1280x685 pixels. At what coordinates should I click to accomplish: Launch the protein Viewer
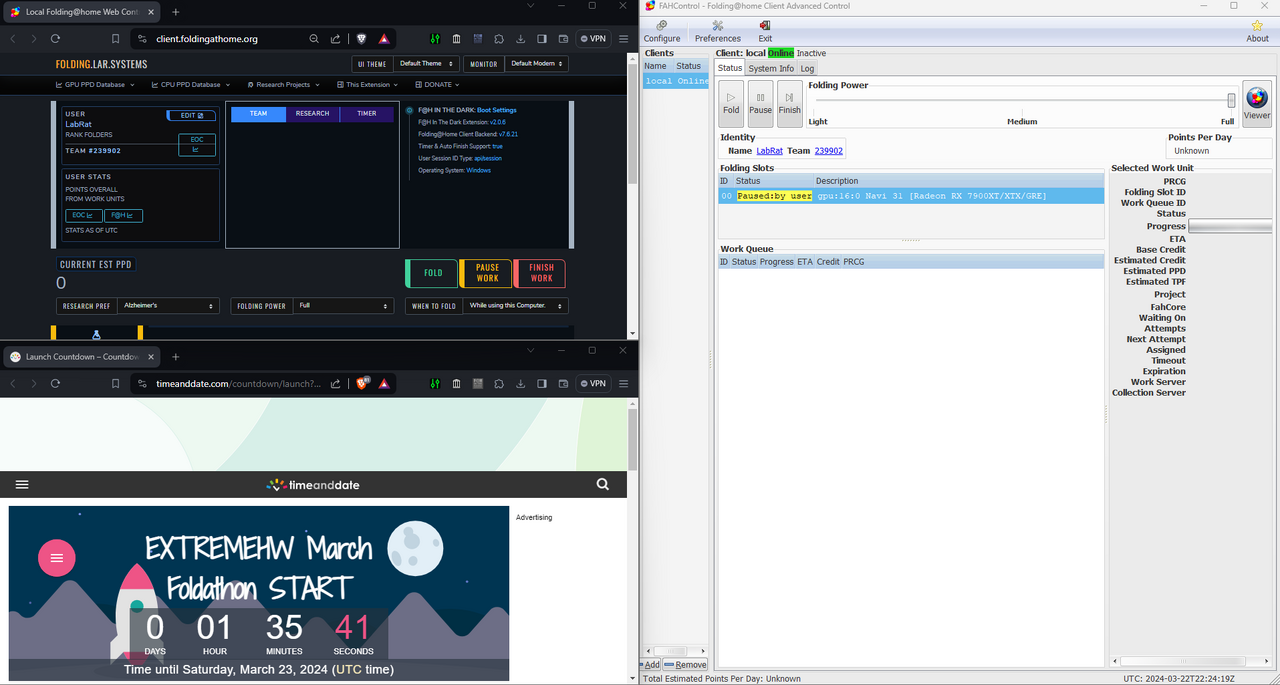[x=1256, y=103]
